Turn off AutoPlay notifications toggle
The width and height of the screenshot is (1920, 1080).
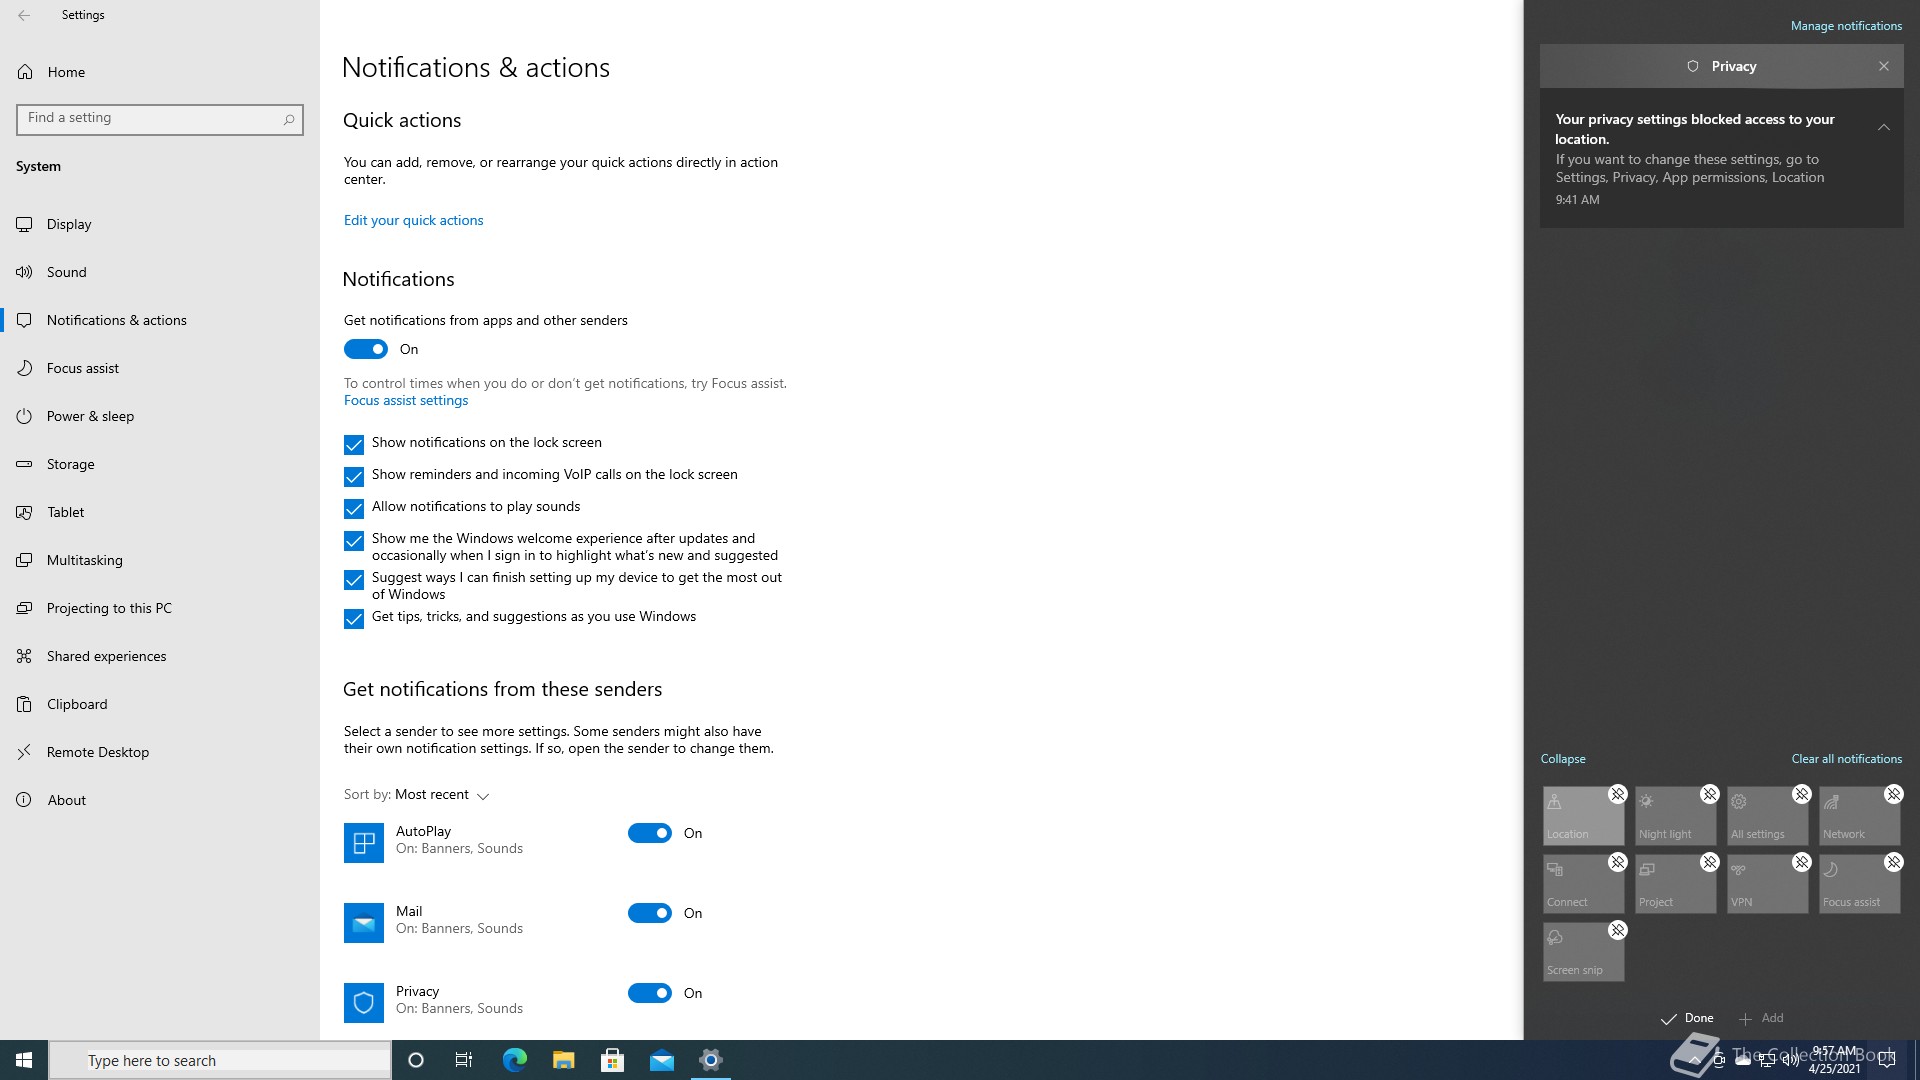click(650, 833)
